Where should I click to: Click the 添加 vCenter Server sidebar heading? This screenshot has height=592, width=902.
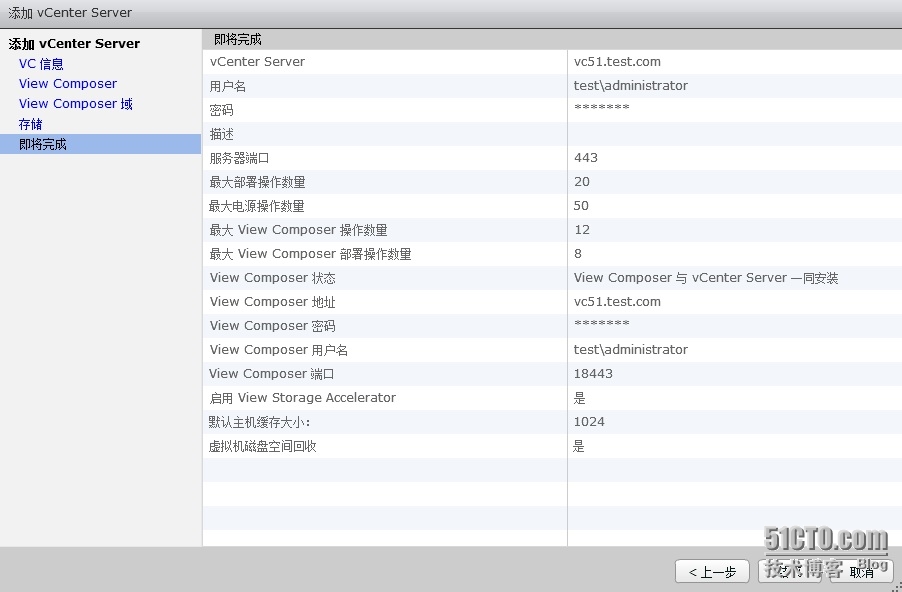[74, 44]
